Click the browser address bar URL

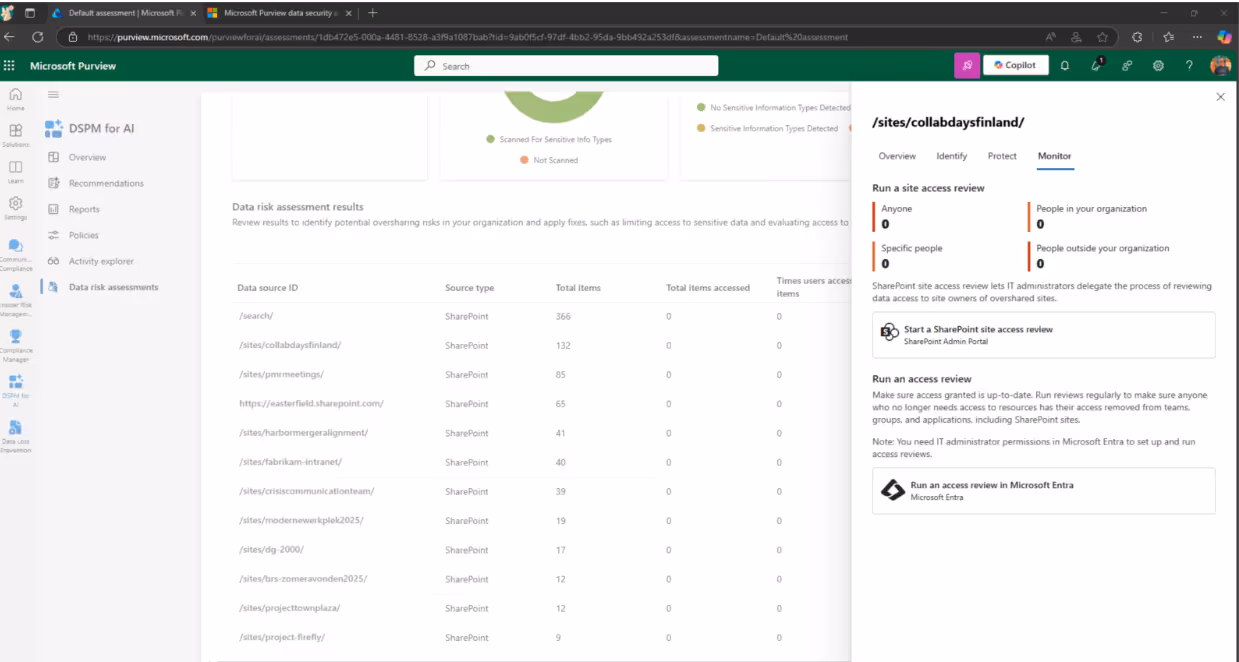coord(468,37)
